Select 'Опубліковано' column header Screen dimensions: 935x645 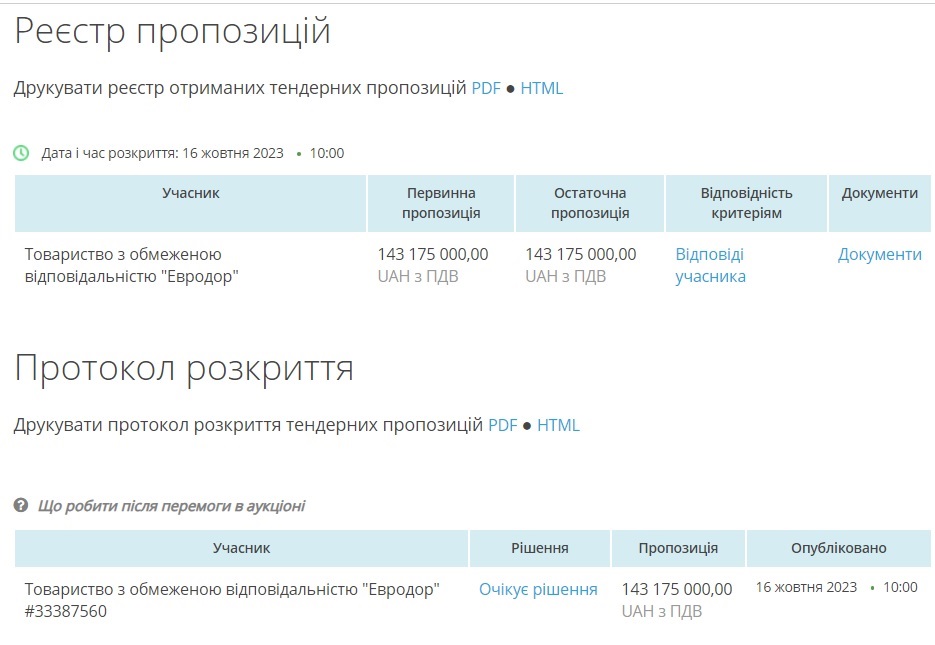point(838,548)
